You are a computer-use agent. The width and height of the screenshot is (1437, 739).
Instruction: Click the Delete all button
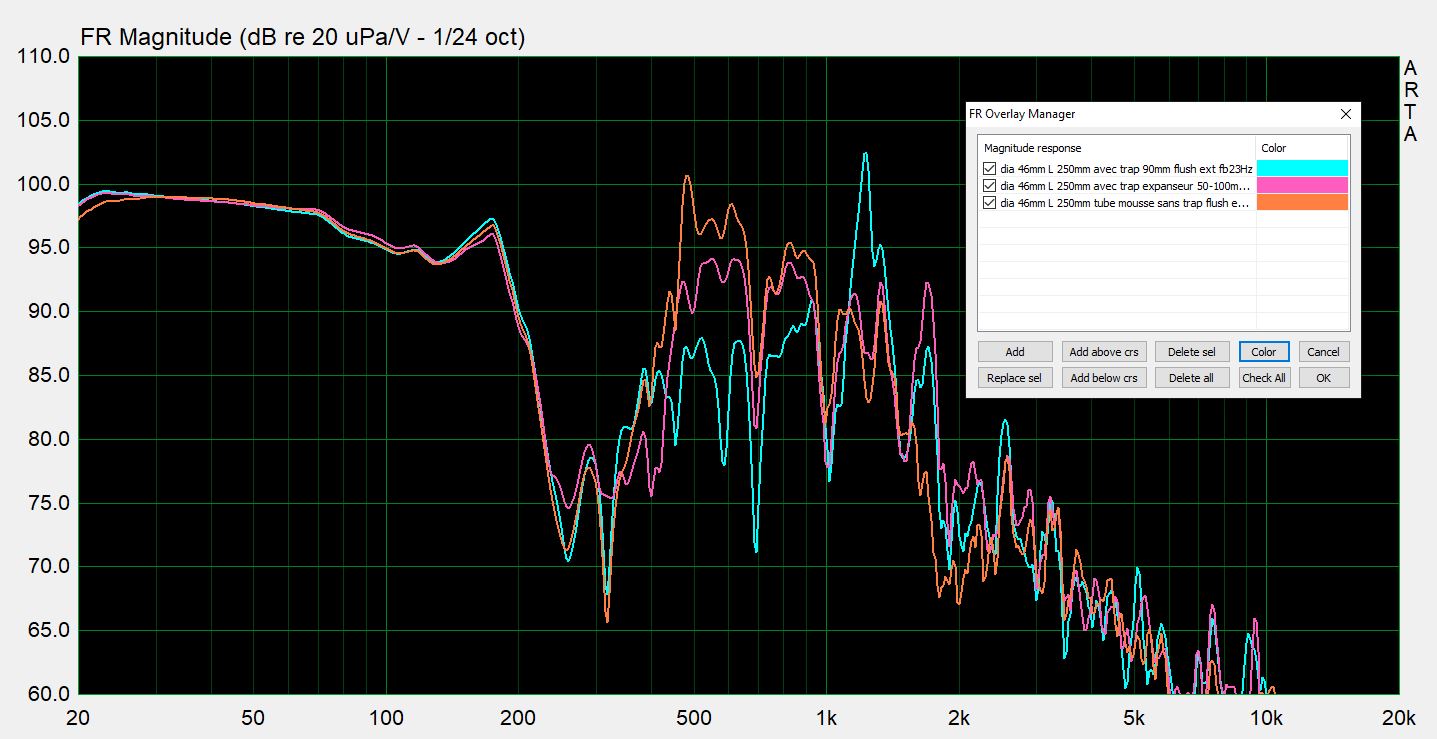pyautogui.click(x=1192, y=378)
